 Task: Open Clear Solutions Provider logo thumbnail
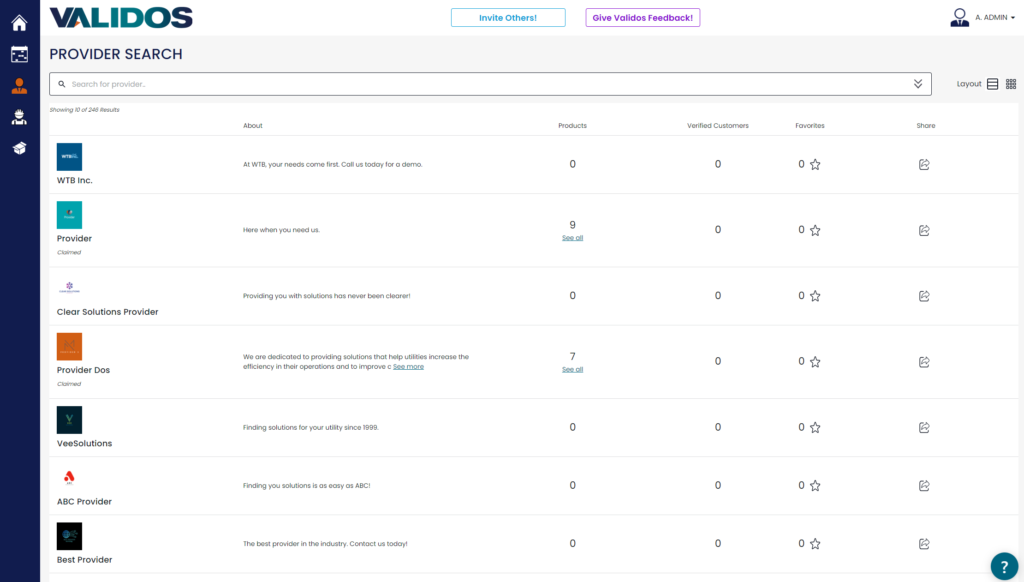pyautogui.click(x=69, y=287)
